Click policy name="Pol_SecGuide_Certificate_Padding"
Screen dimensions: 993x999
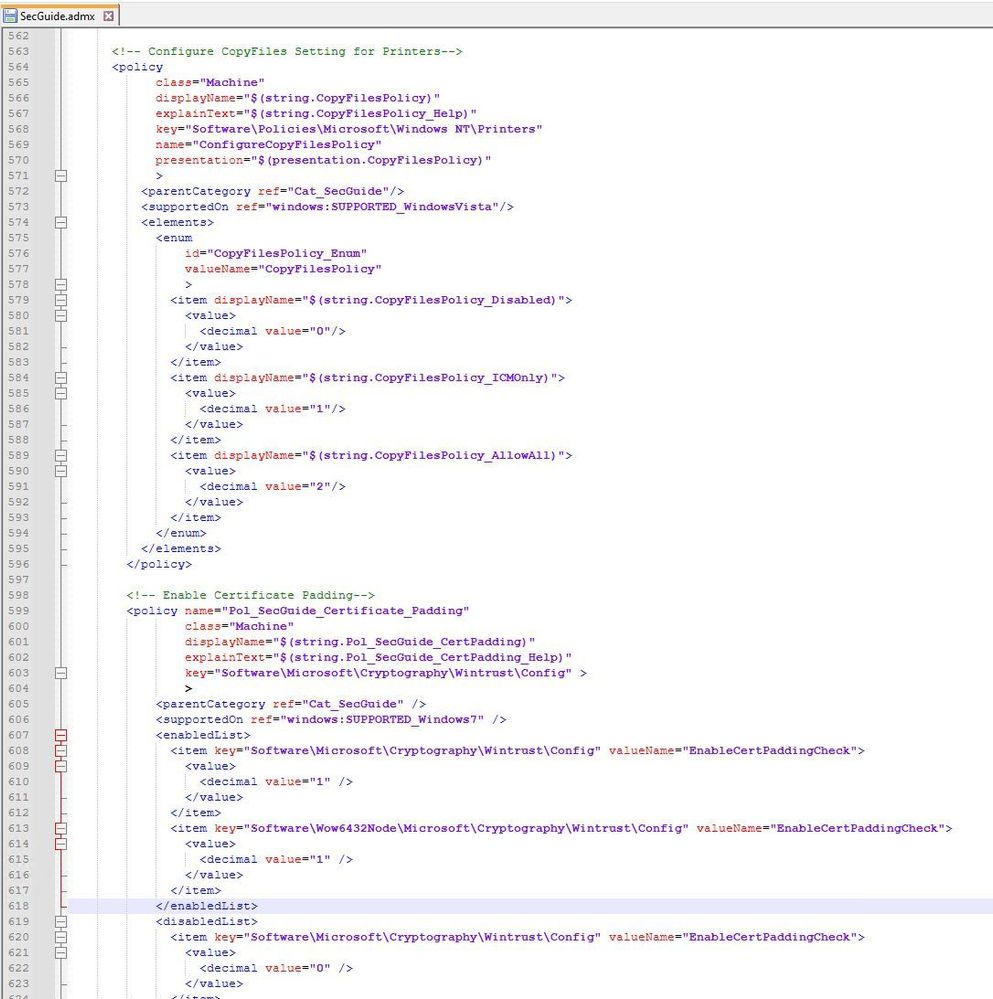pyautogui.click(x=297, y=611)
